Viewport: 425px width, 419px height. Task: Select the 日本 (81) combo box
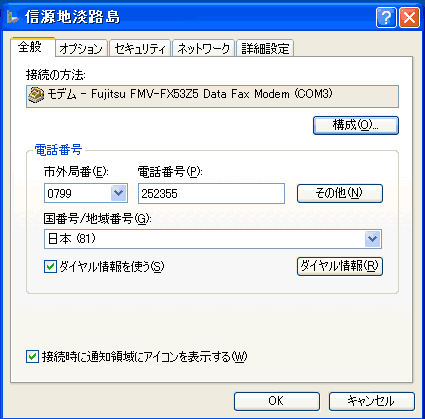coord(213,239)
